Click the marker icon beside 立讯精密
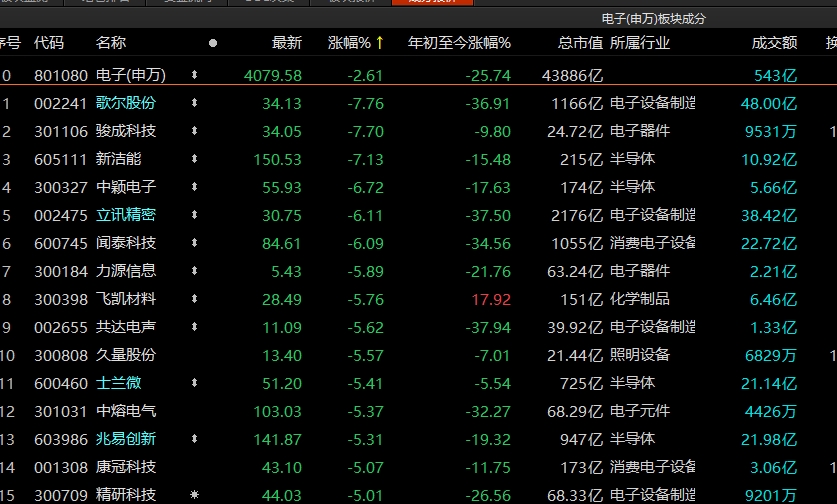The width and height of the screenshot is (837, 504). [194, 215]
